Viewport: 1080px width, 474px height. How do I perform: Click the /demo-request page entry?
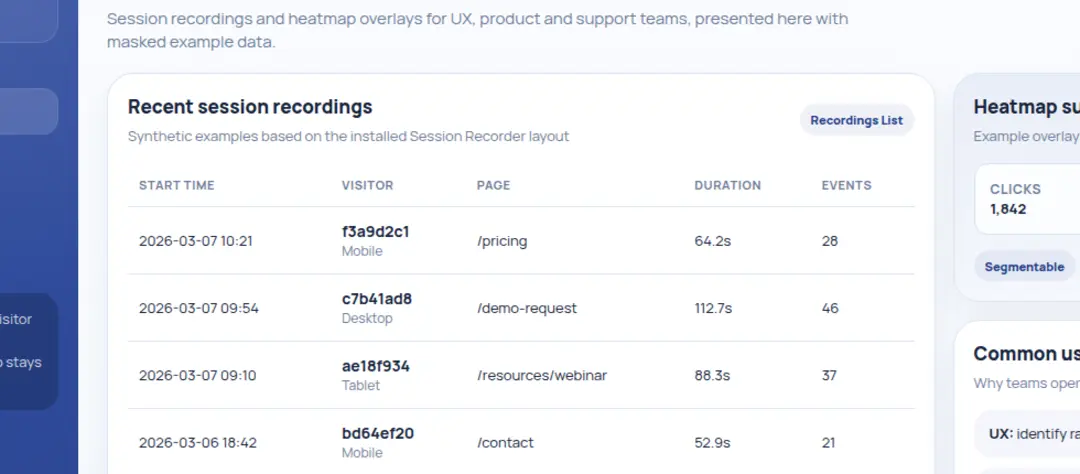(527, 308)
